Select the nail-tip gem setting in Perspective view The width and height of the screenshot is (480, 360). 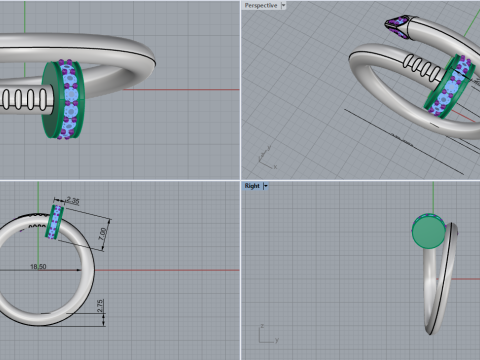[397, 27]
